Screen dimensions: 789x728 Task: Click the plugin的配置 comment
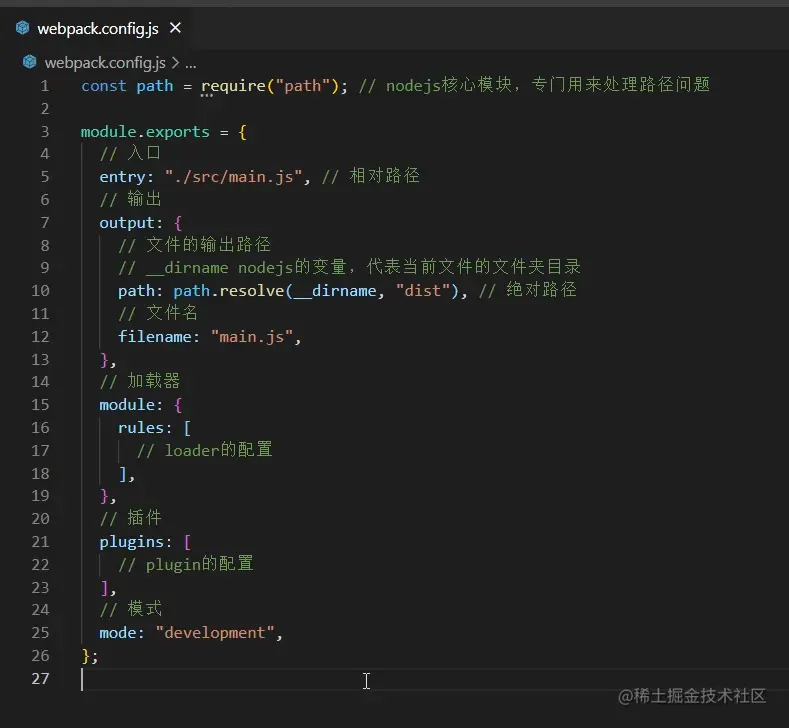(x=186, y=564)
